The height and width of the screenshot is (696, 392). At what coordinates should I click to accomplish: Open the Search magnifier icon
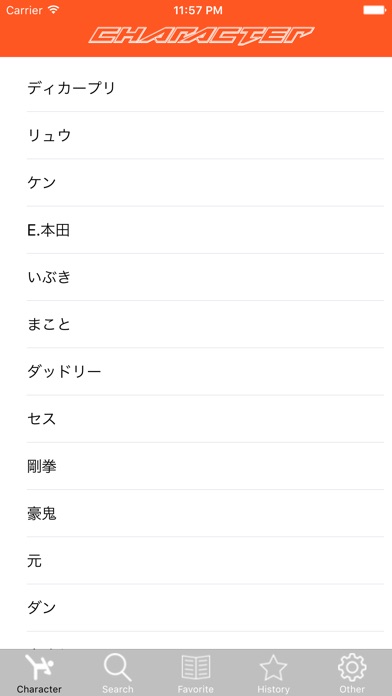click(117, 668)
